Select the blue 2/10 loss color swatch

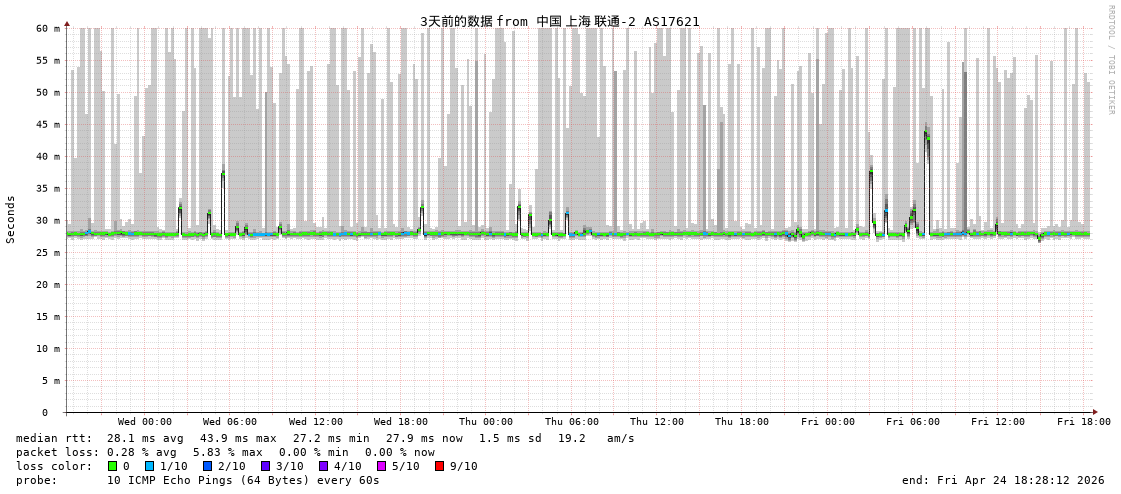pos(208,466)
